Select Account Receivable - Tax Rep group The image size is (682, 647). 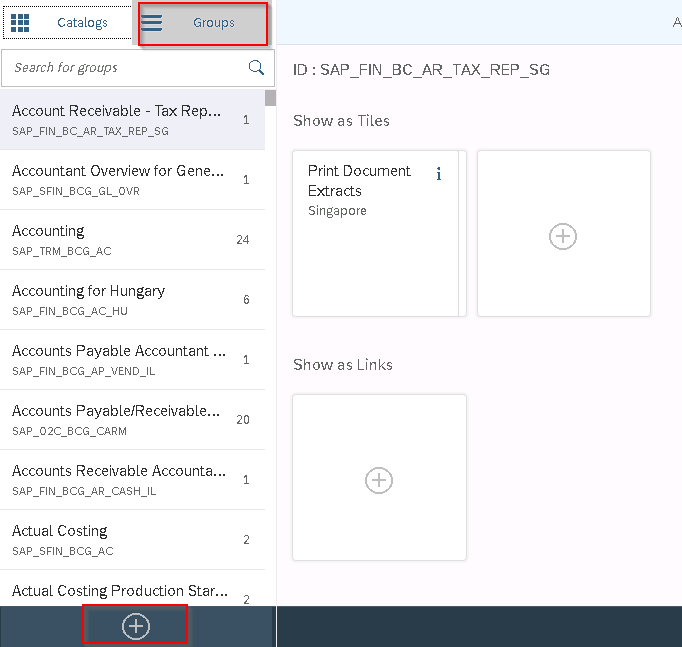click(117, 119)
